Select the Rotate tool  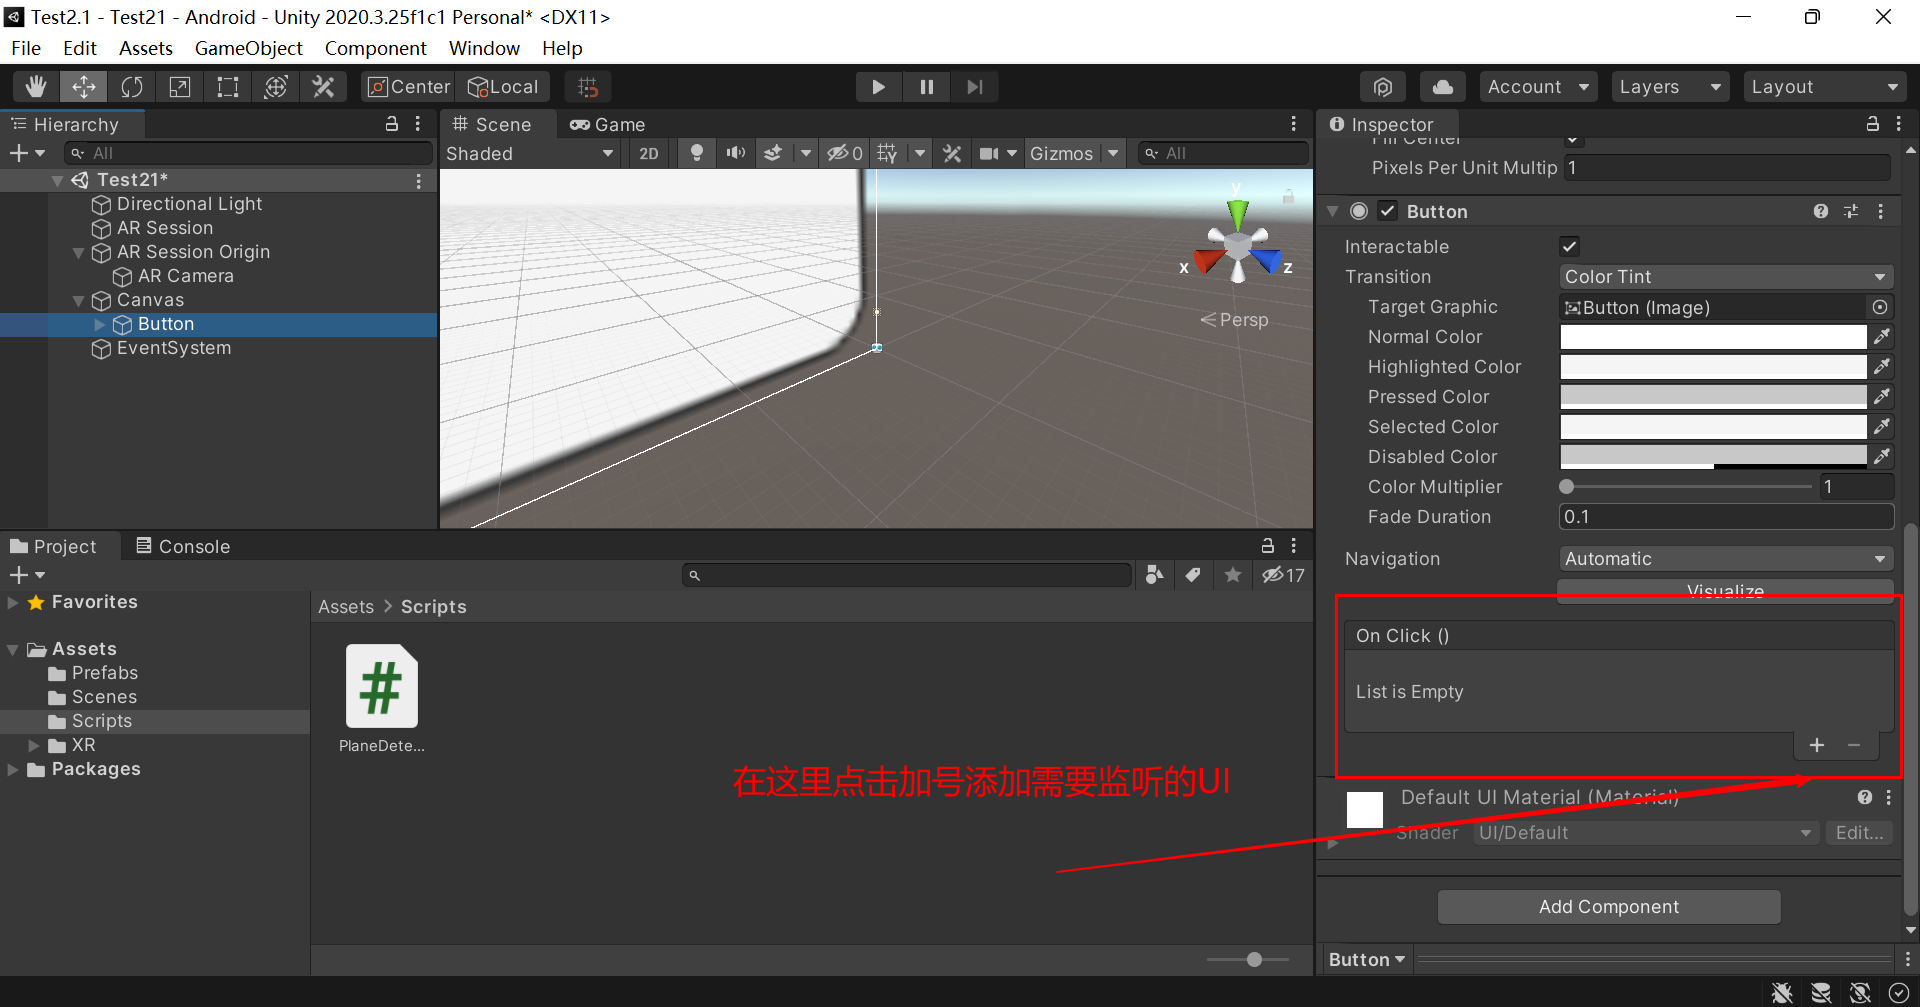132,87
